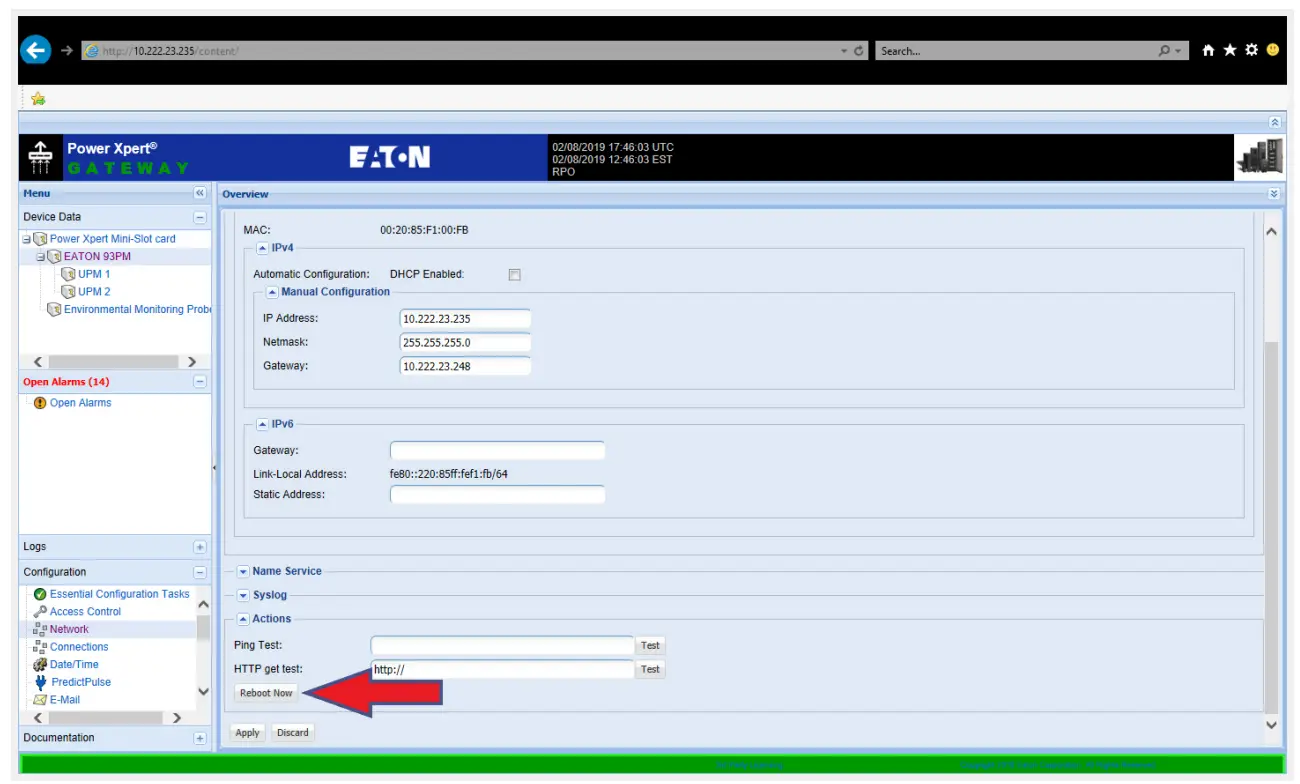Click the PredictPulse icon
Screen dimensions: 1300x784
pos(40,682)
